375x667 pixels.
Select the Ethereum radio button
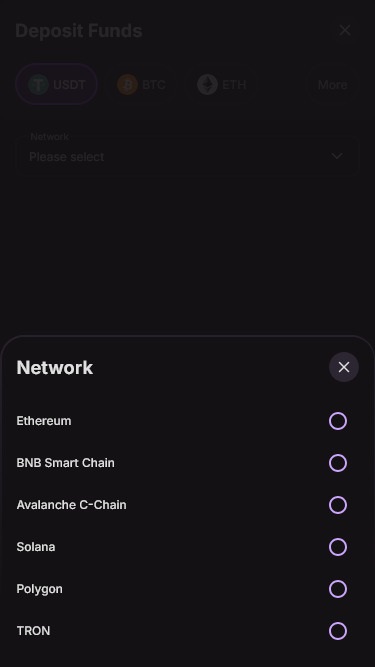338,421
